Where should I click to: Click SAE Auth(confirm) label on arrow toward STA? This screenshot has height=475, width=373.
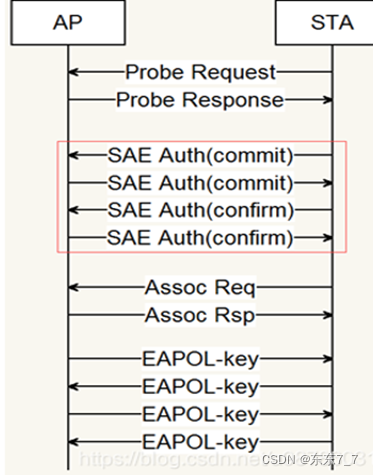click(200, 238)
